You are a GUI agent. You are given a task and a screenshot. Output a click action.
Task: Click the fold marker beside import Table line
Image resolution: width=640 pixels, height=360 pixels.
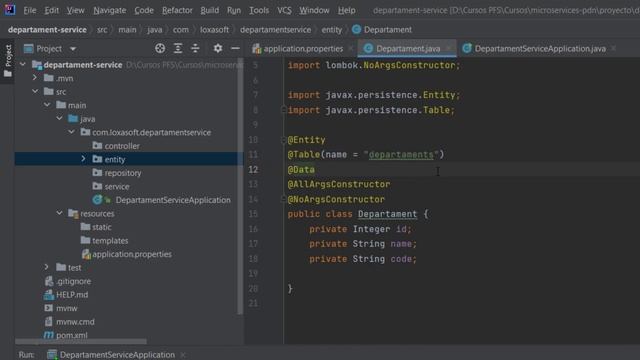click(x=283, y=110)
